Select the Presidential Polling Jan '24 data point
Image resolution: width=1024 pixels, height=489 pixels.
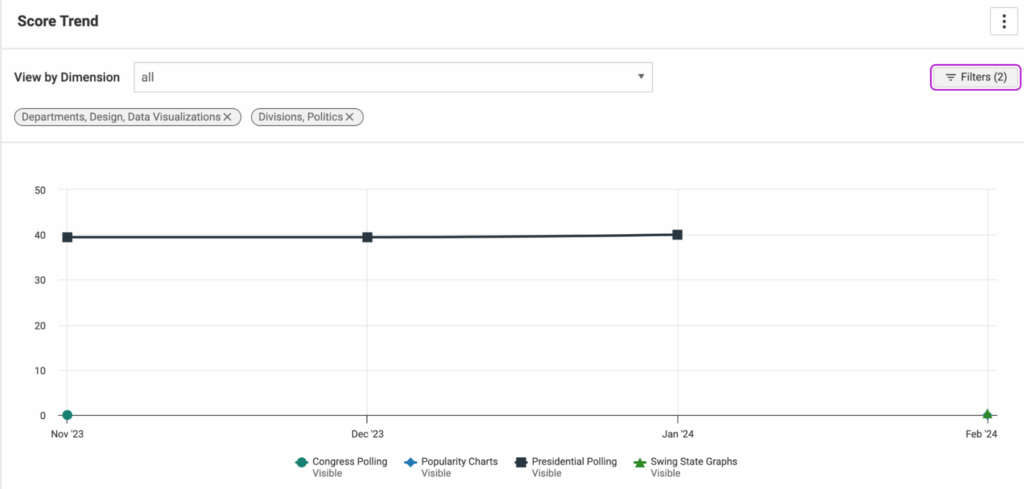click(x=677, y=234)
